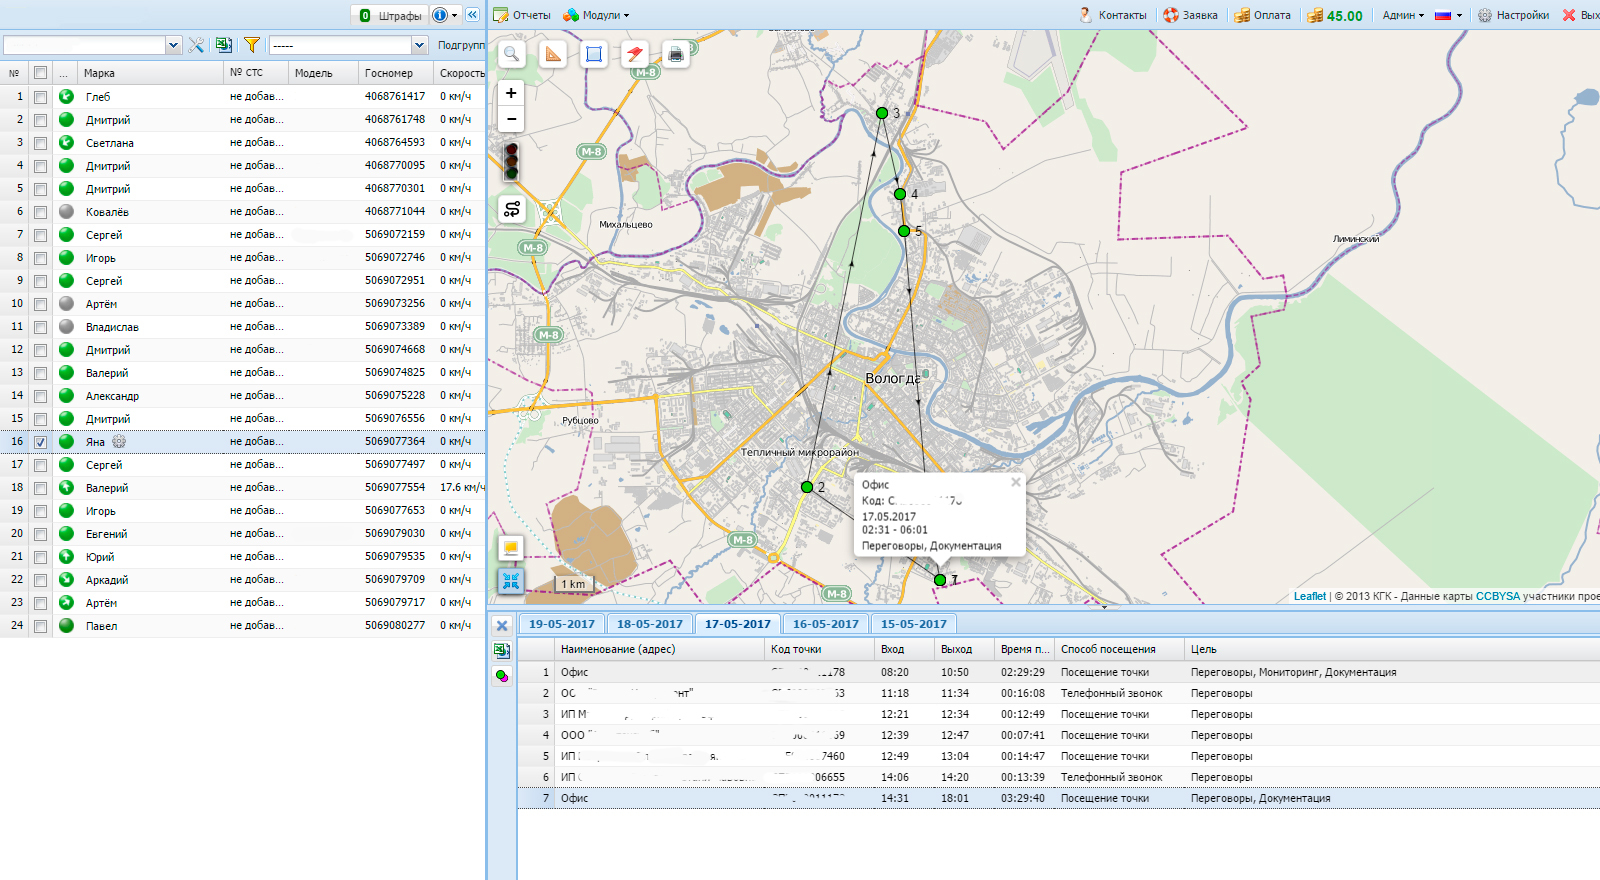
Task: Click the status icon for Глеб
Action: pyautogui.click(x=66, y=96)
